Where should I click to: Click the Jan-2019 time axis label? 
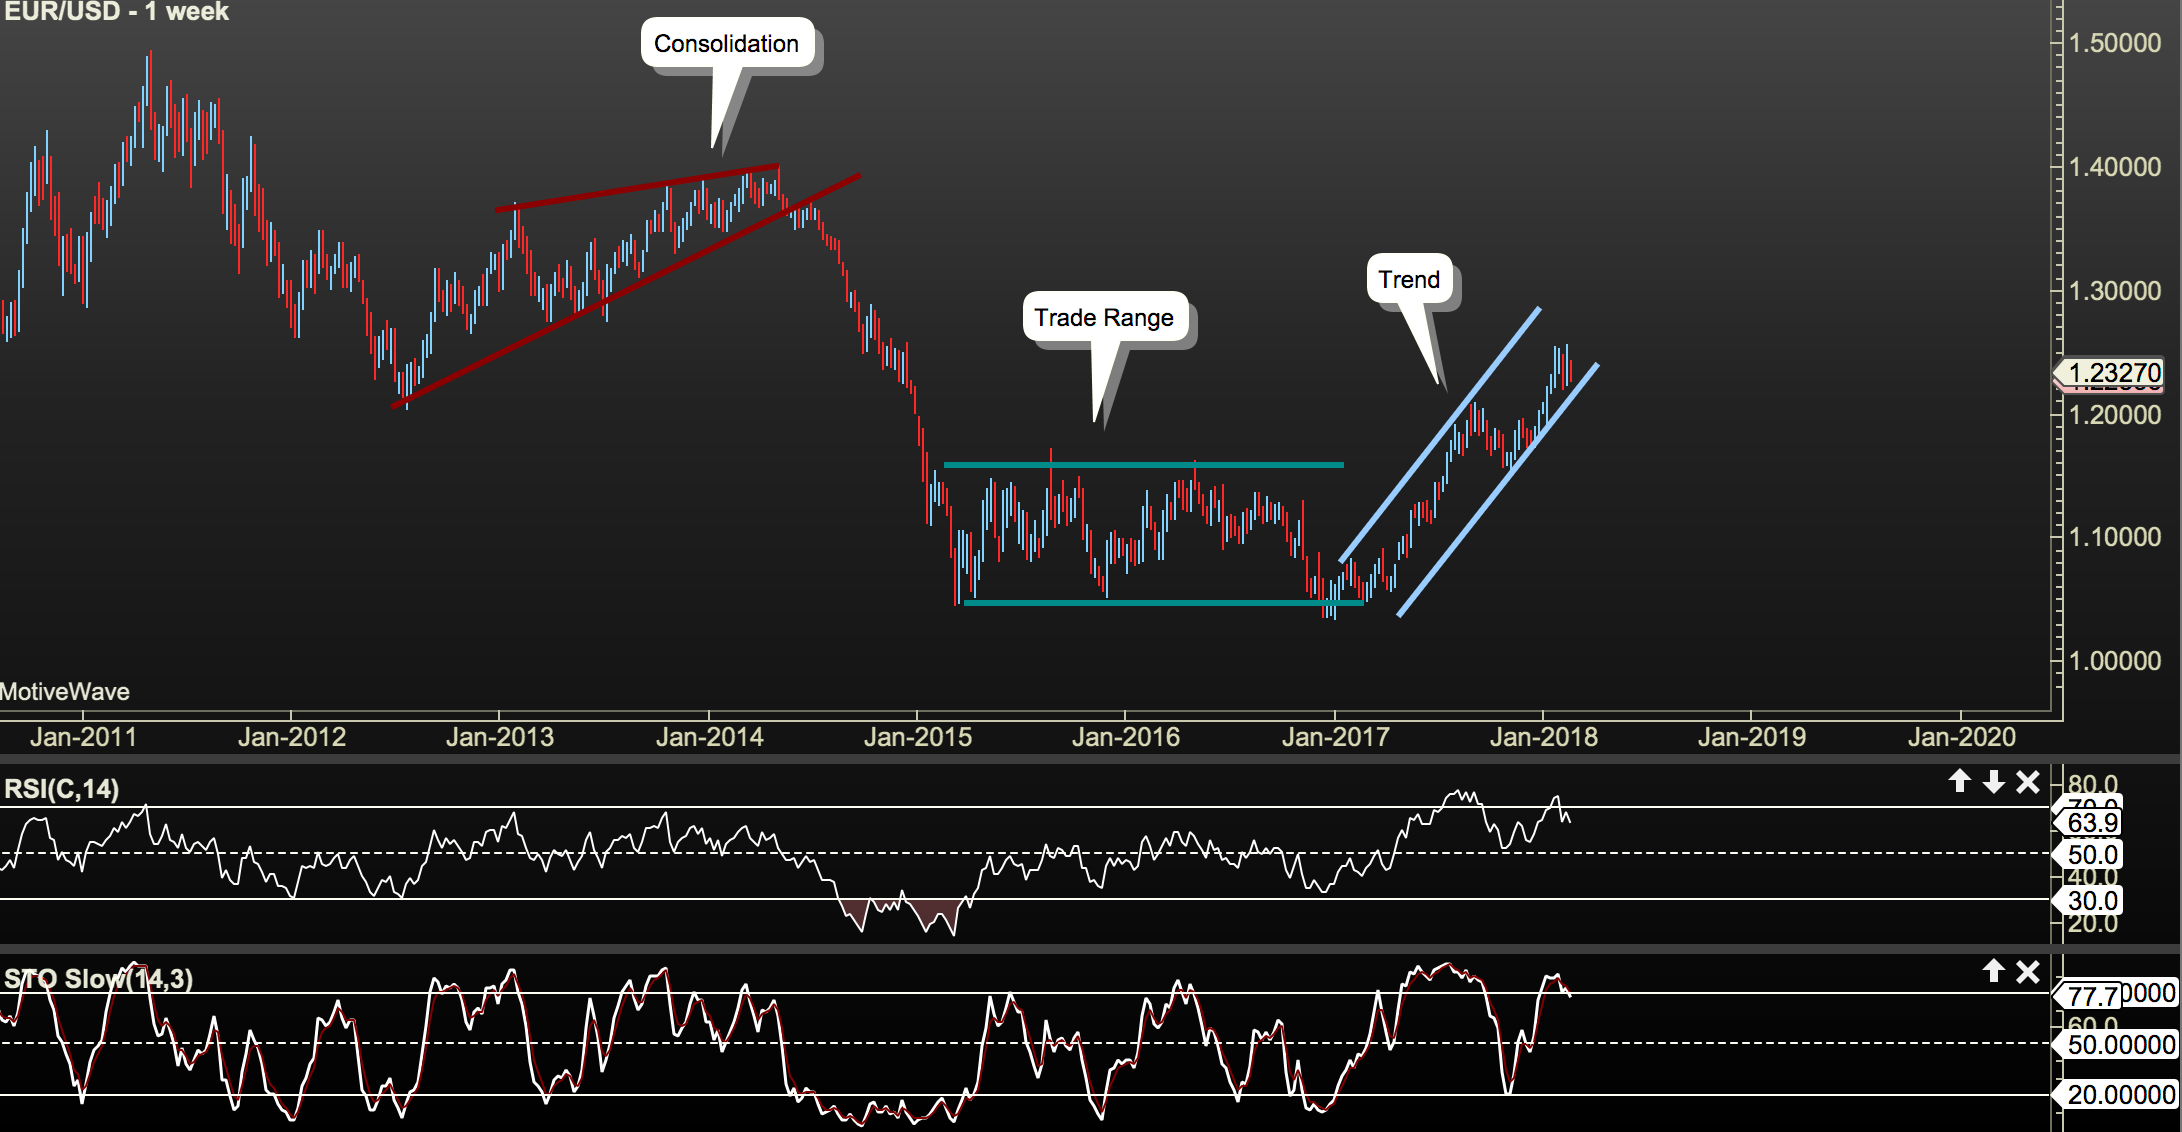coord(1752,737)
